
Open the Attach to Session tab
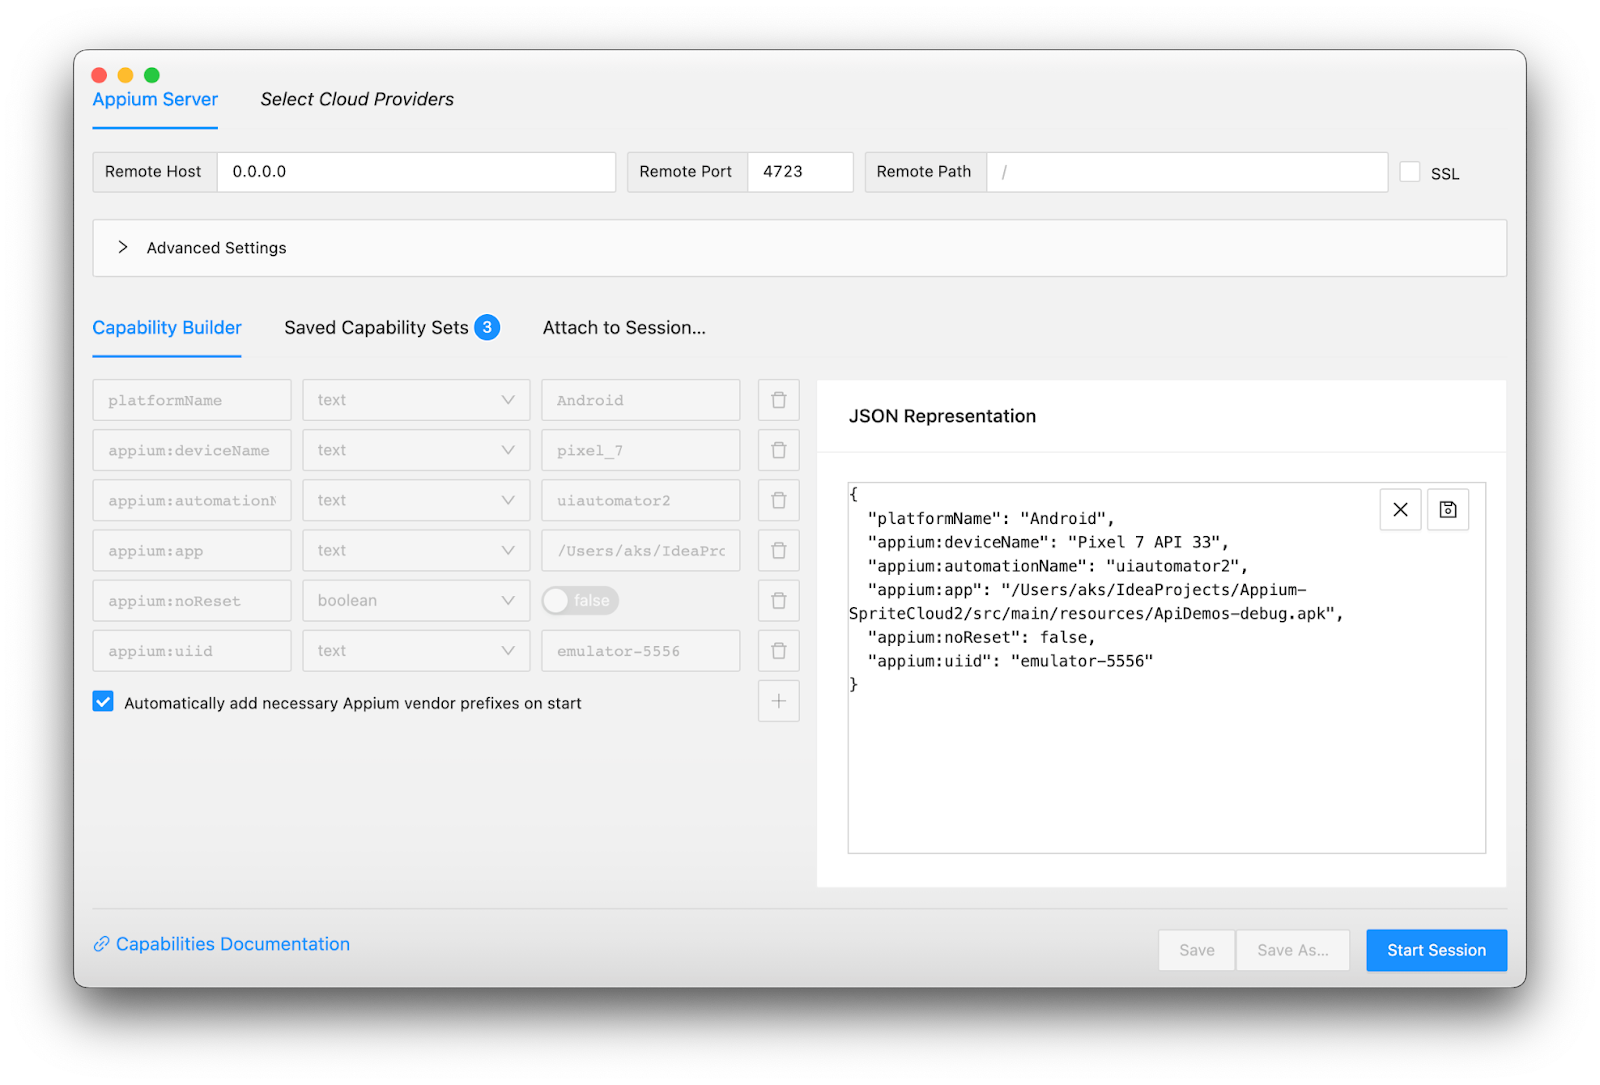[x=624, y=328]
